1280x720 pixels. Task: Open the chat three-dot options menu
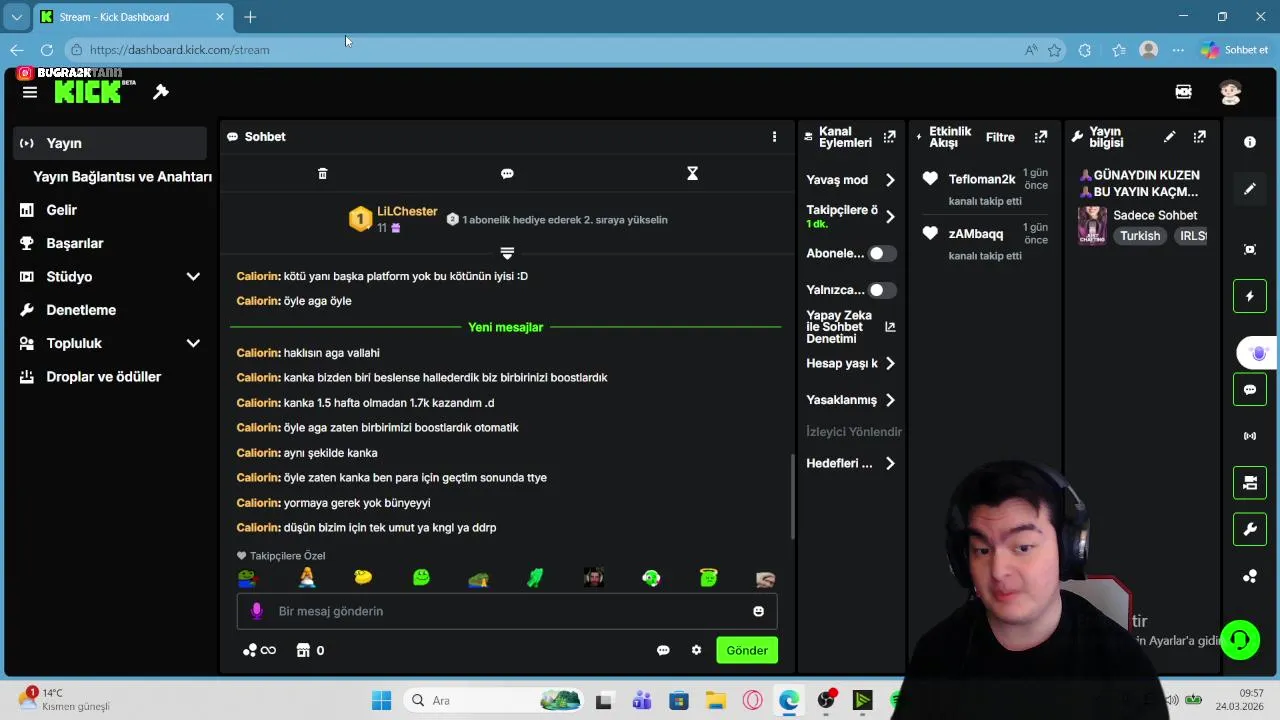point(774,137)
